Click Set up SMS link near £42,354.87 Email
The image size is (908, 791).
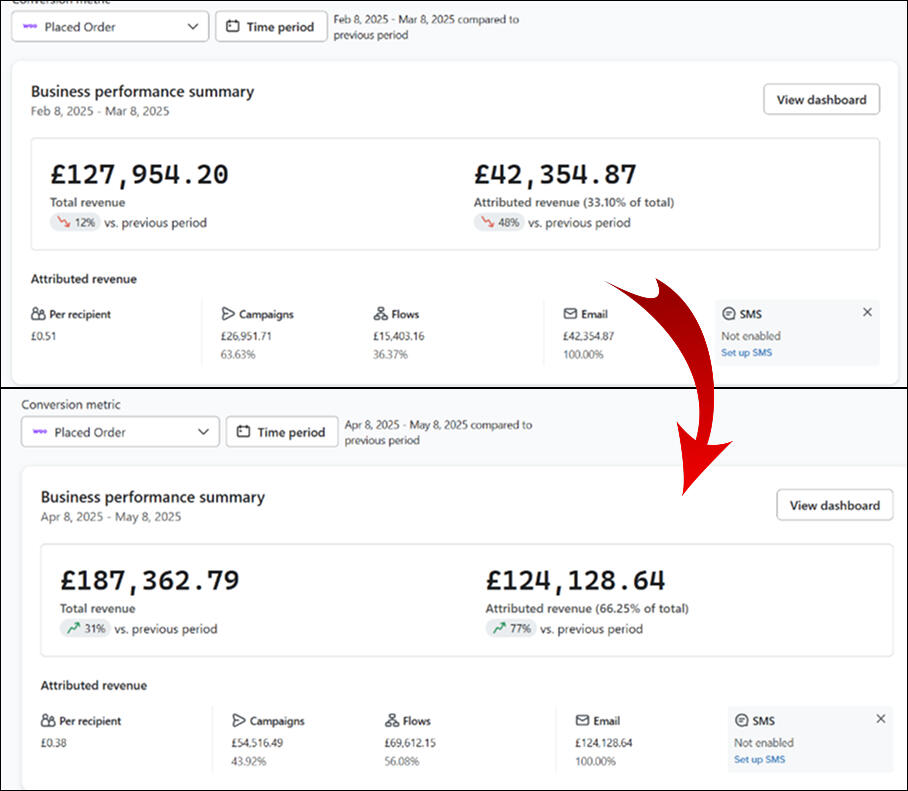[746, 352]
